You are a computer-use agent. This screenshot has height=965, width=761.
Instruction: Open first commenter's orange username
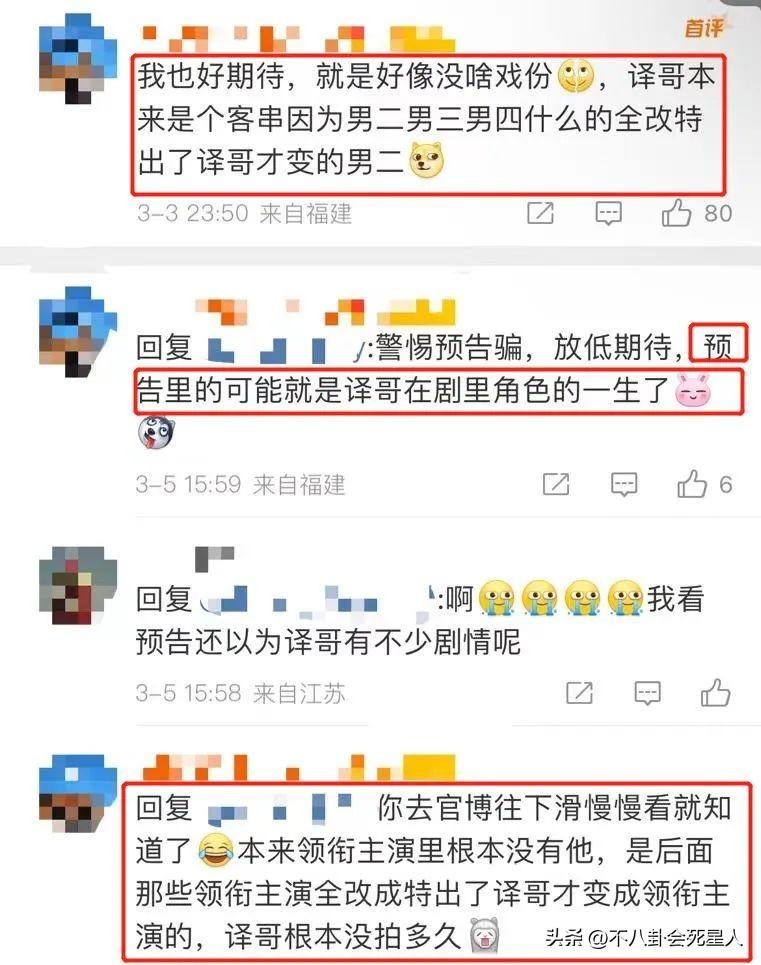point(298,39)
